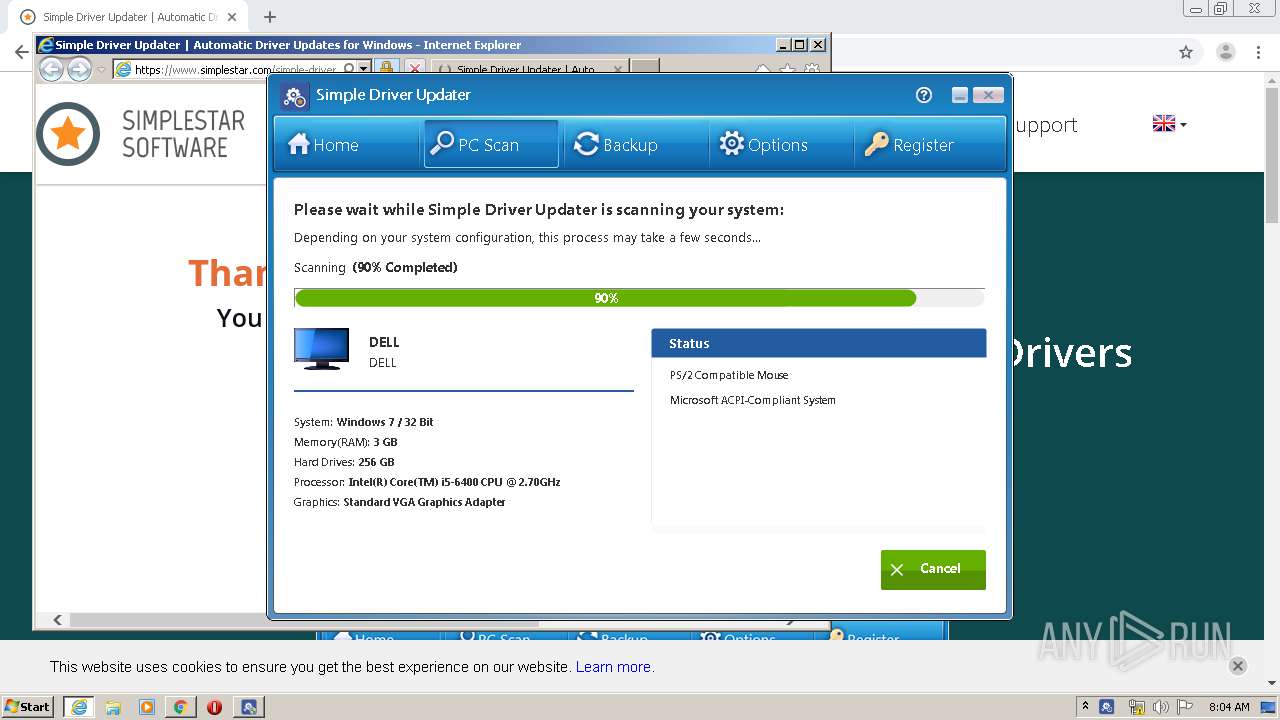Image resolution: width=1280 pixels, height=720 pixels.
Task: Open the volume speaker tray icon
Action: point(1161,707)
